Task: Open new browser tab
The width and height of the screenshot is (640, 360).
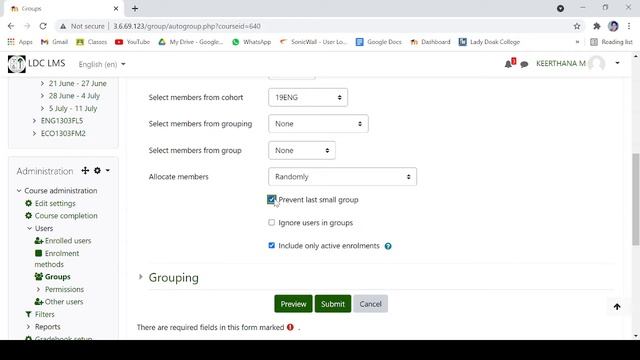Action: click(135, 8)
